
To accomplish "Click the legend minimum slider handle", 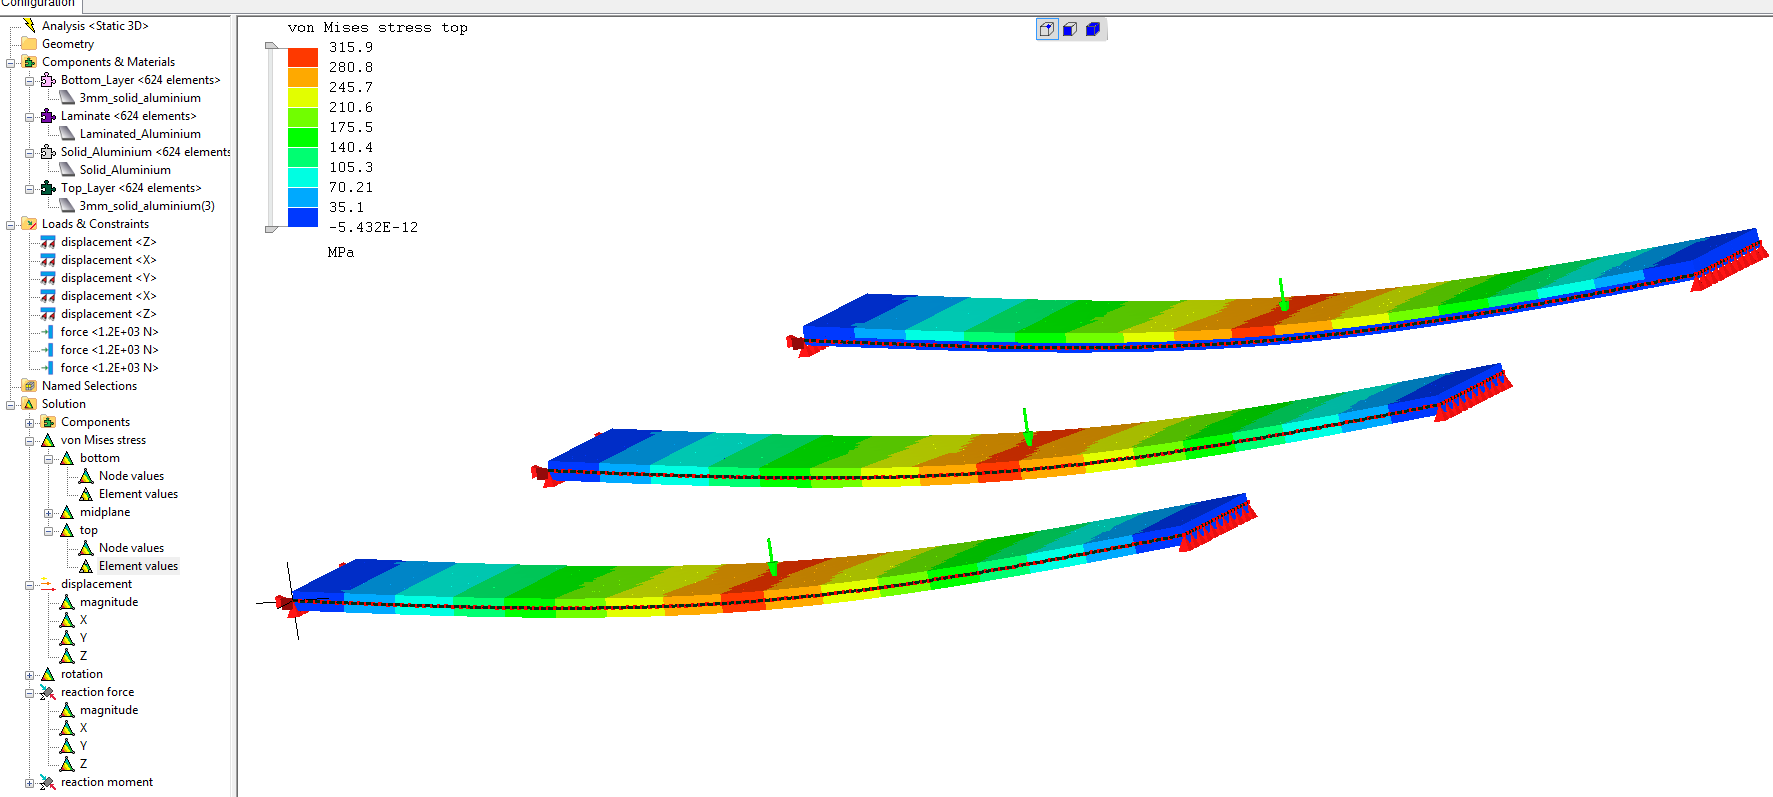I will (x=271, y=229).
